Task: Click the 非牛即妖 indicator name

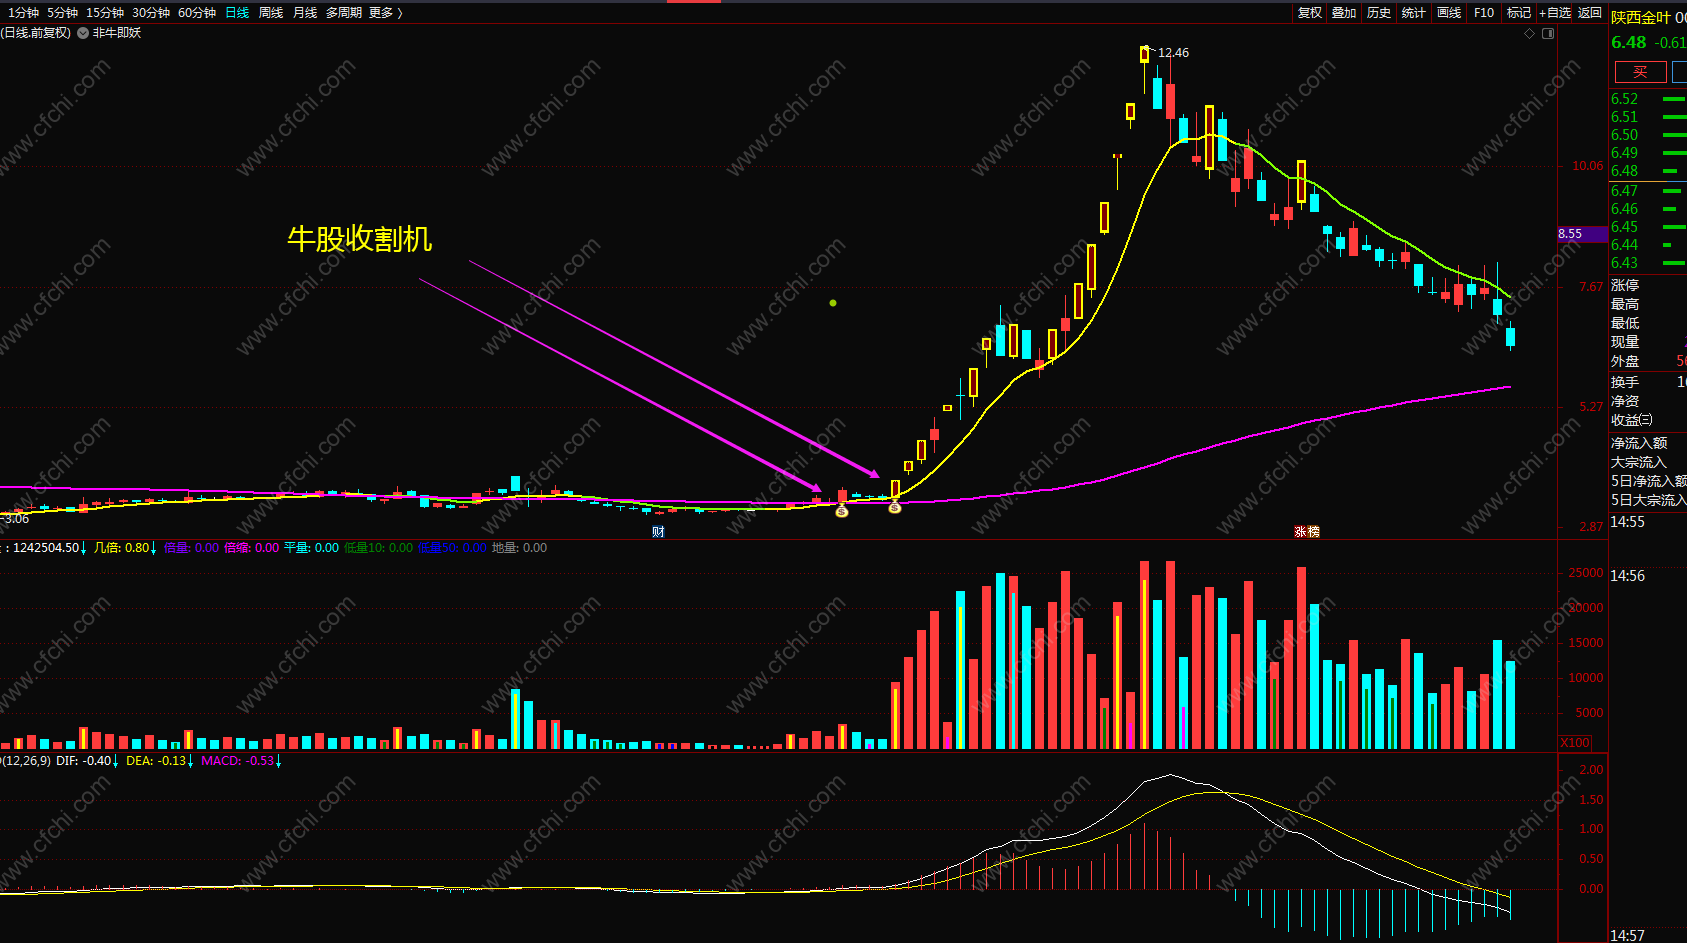Action: coord(117,33)
